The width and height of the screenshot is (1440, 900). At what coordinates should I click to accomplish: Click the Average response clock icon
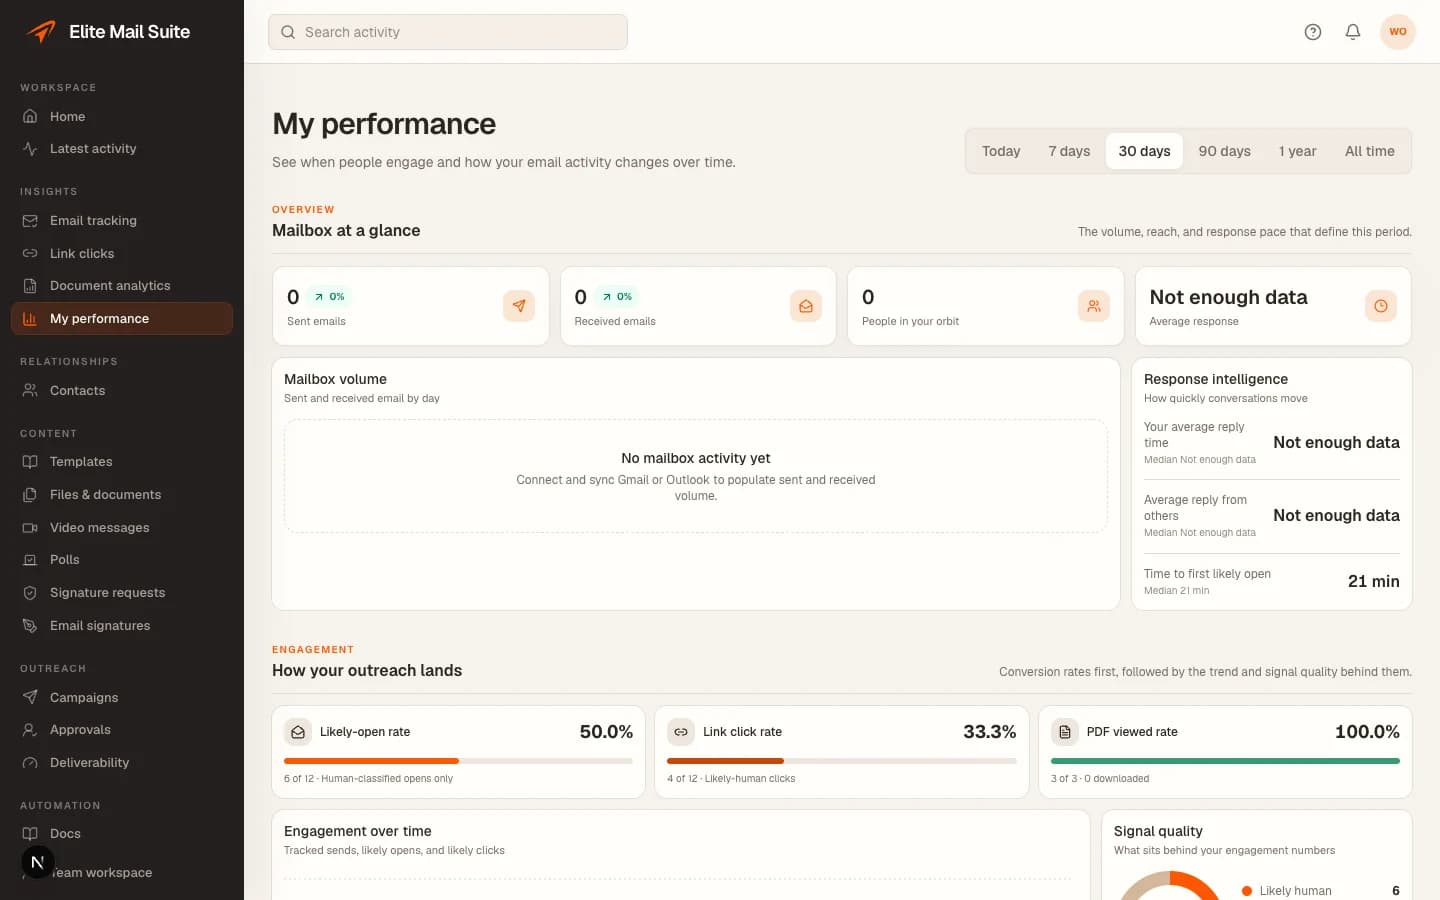[x=1381, y=306]
